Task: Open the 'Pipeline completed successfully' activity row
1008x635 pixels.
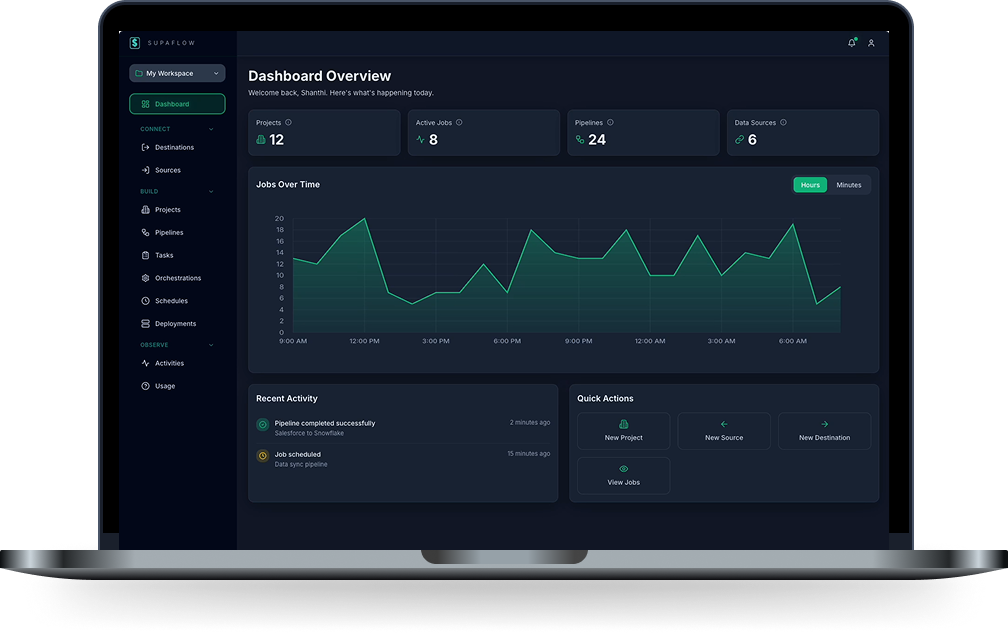Action: 403,428
